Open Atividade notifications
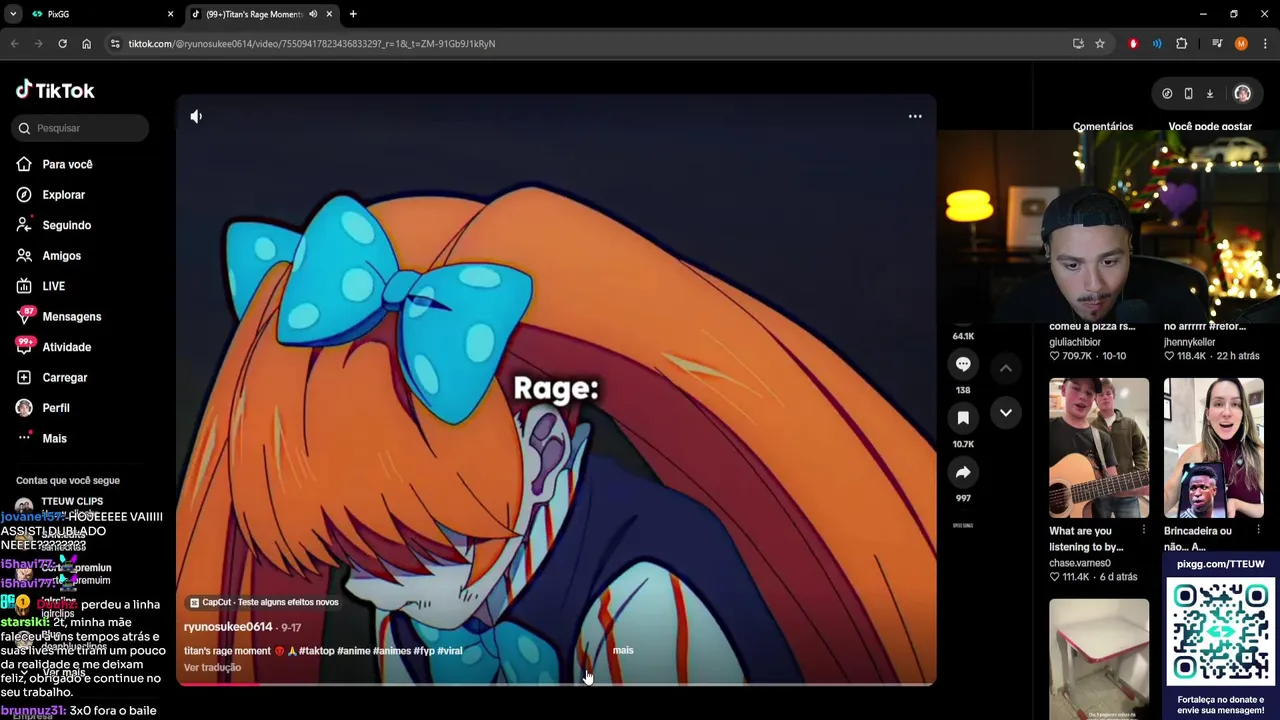The width and height of the screenshot is (1280, 720). tap(66, 347)
